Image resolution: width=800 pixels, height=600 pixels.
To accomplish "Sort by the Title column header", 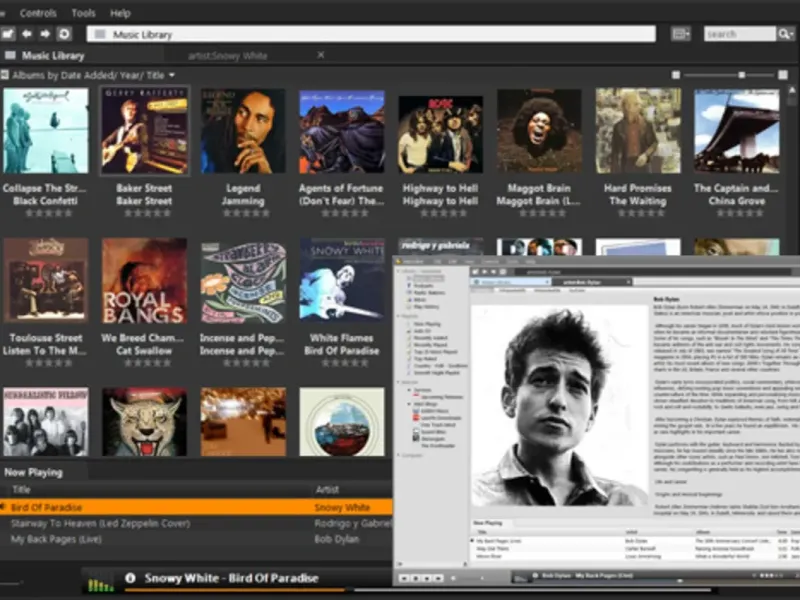I will [x=21, y=490].
